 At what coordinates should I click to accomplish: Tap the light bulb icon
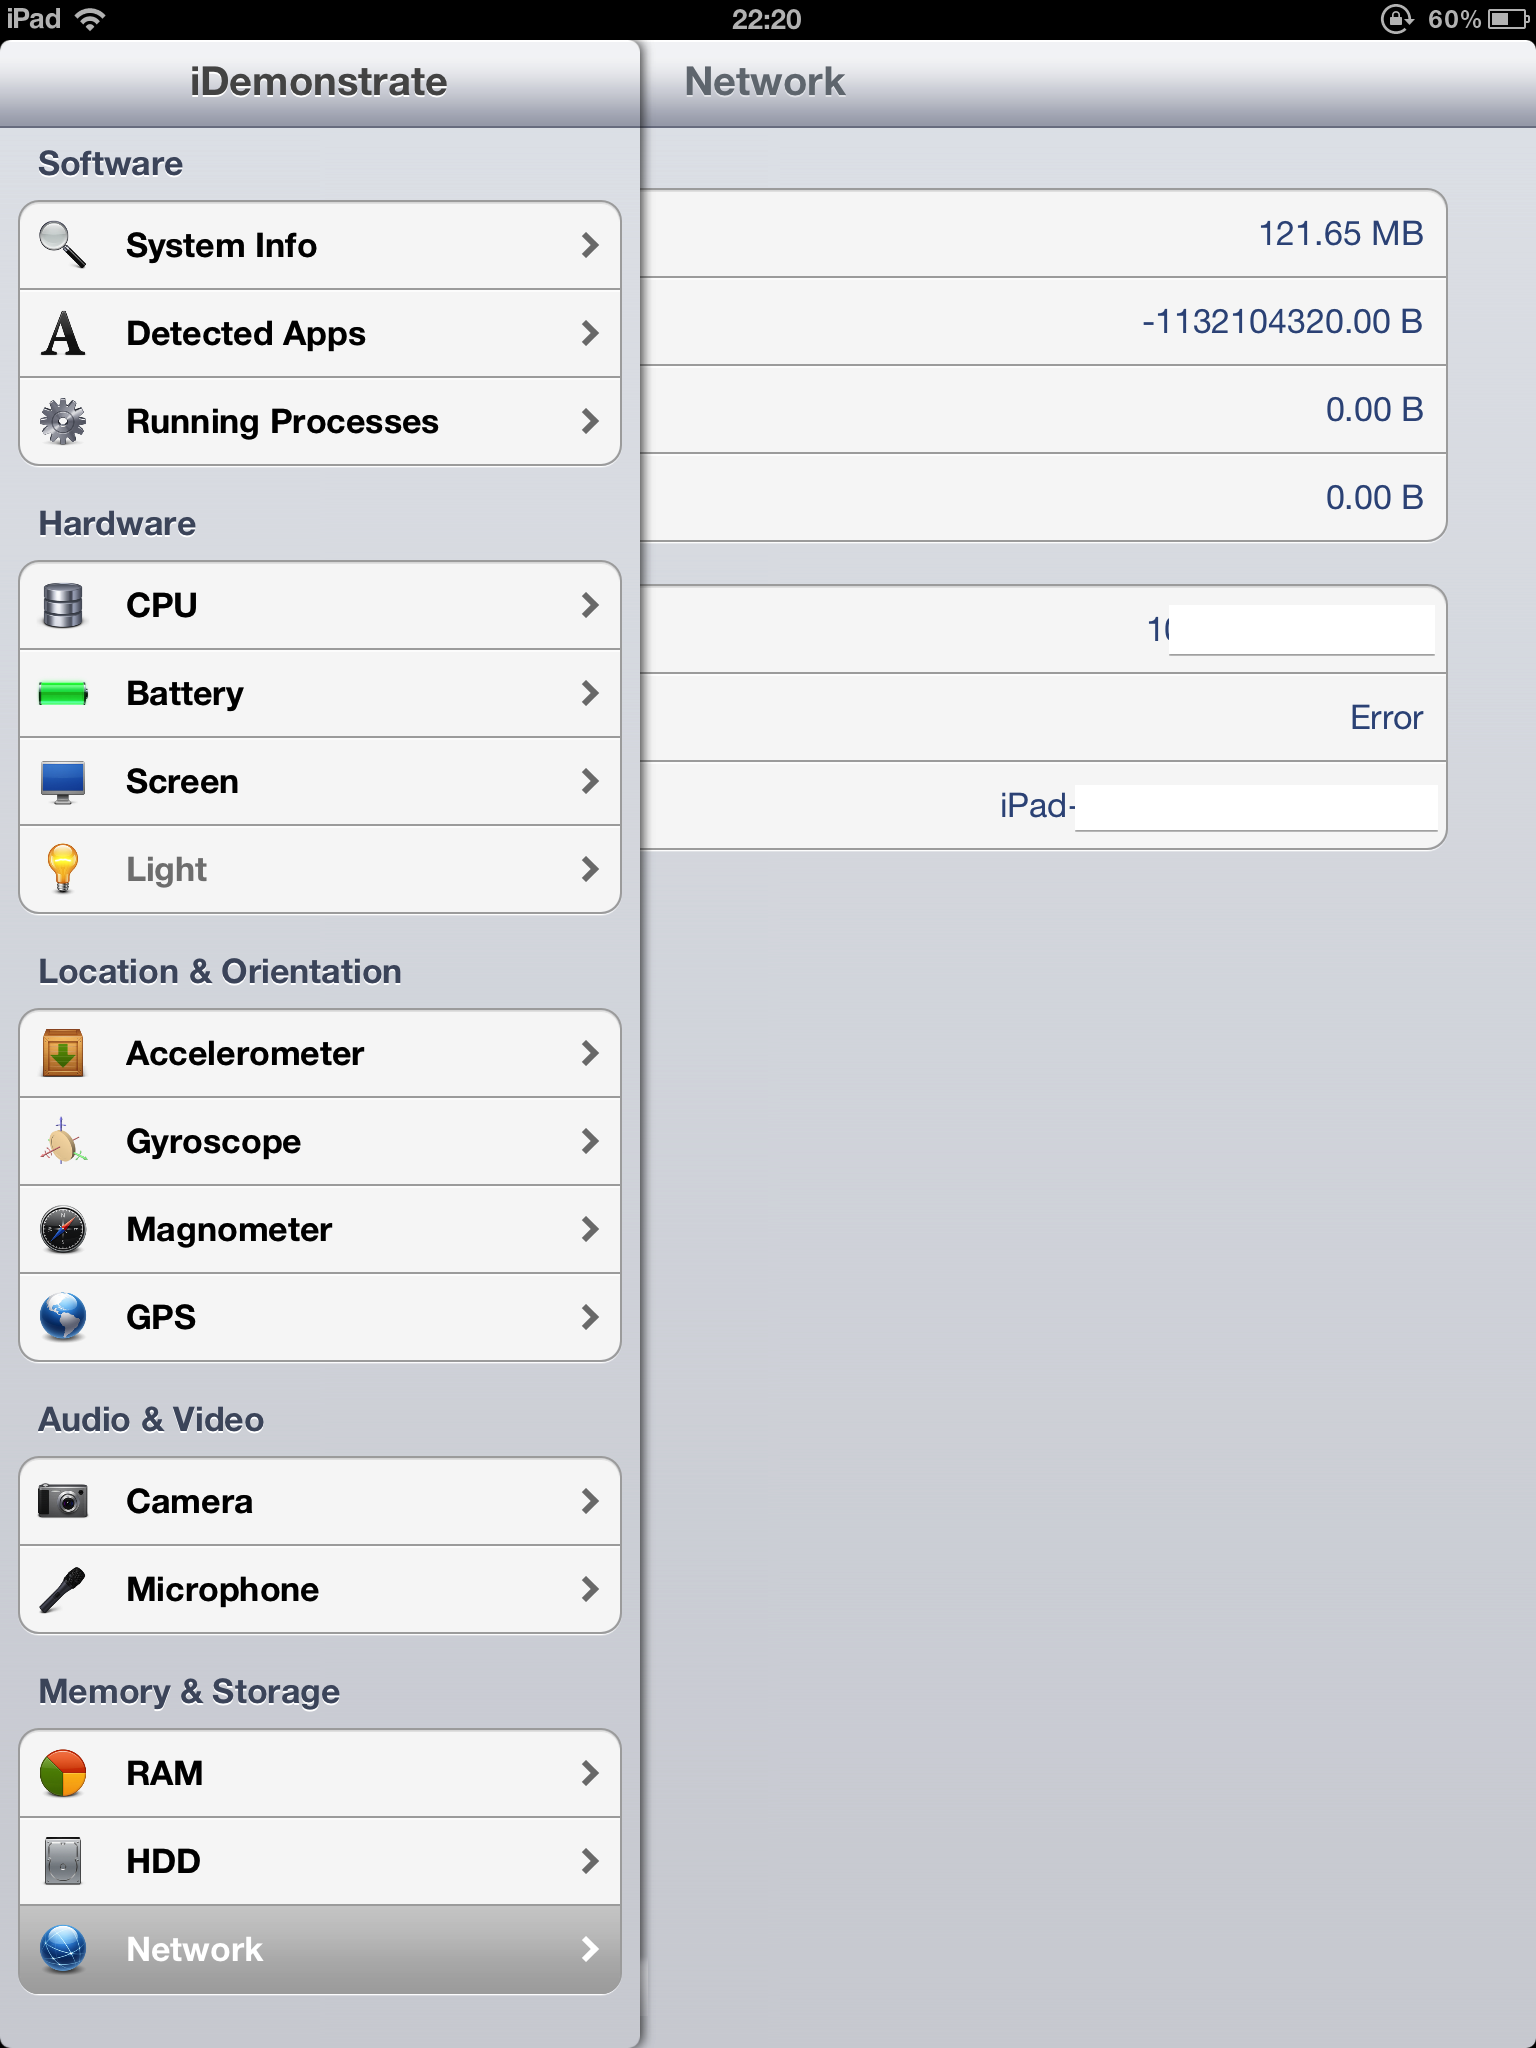pos(63,868)
